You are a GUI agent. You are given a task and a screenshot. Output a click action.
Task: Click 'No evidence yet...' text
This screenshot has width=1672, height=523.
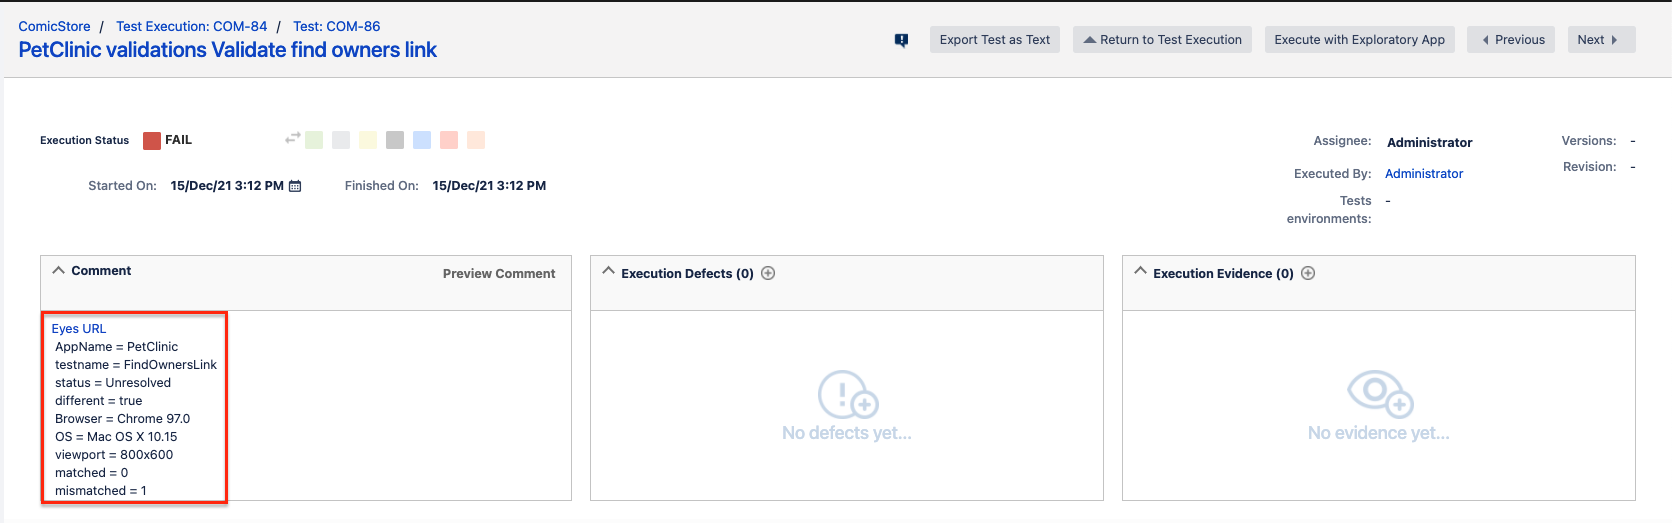click(x=1379, y=433)
